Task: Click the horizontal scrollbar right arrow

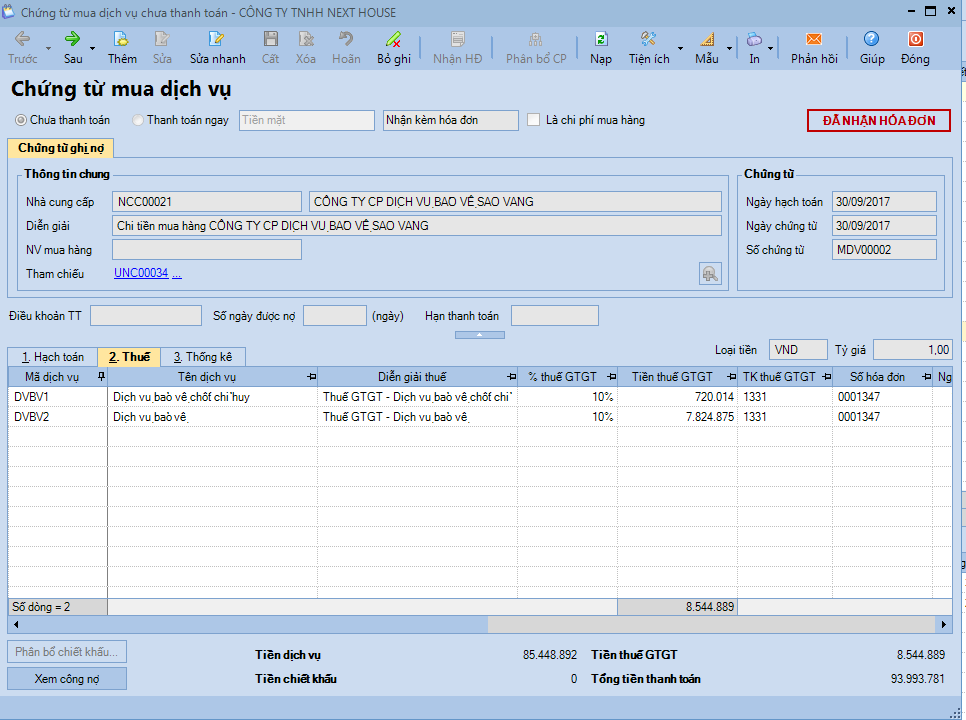Action: tap(944, 625)
